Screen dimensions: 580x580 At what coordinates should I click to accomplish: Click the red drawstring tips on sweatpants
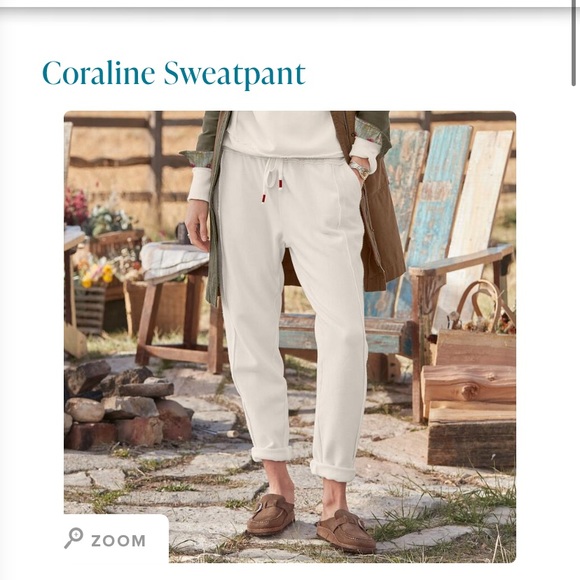point(273,192)
